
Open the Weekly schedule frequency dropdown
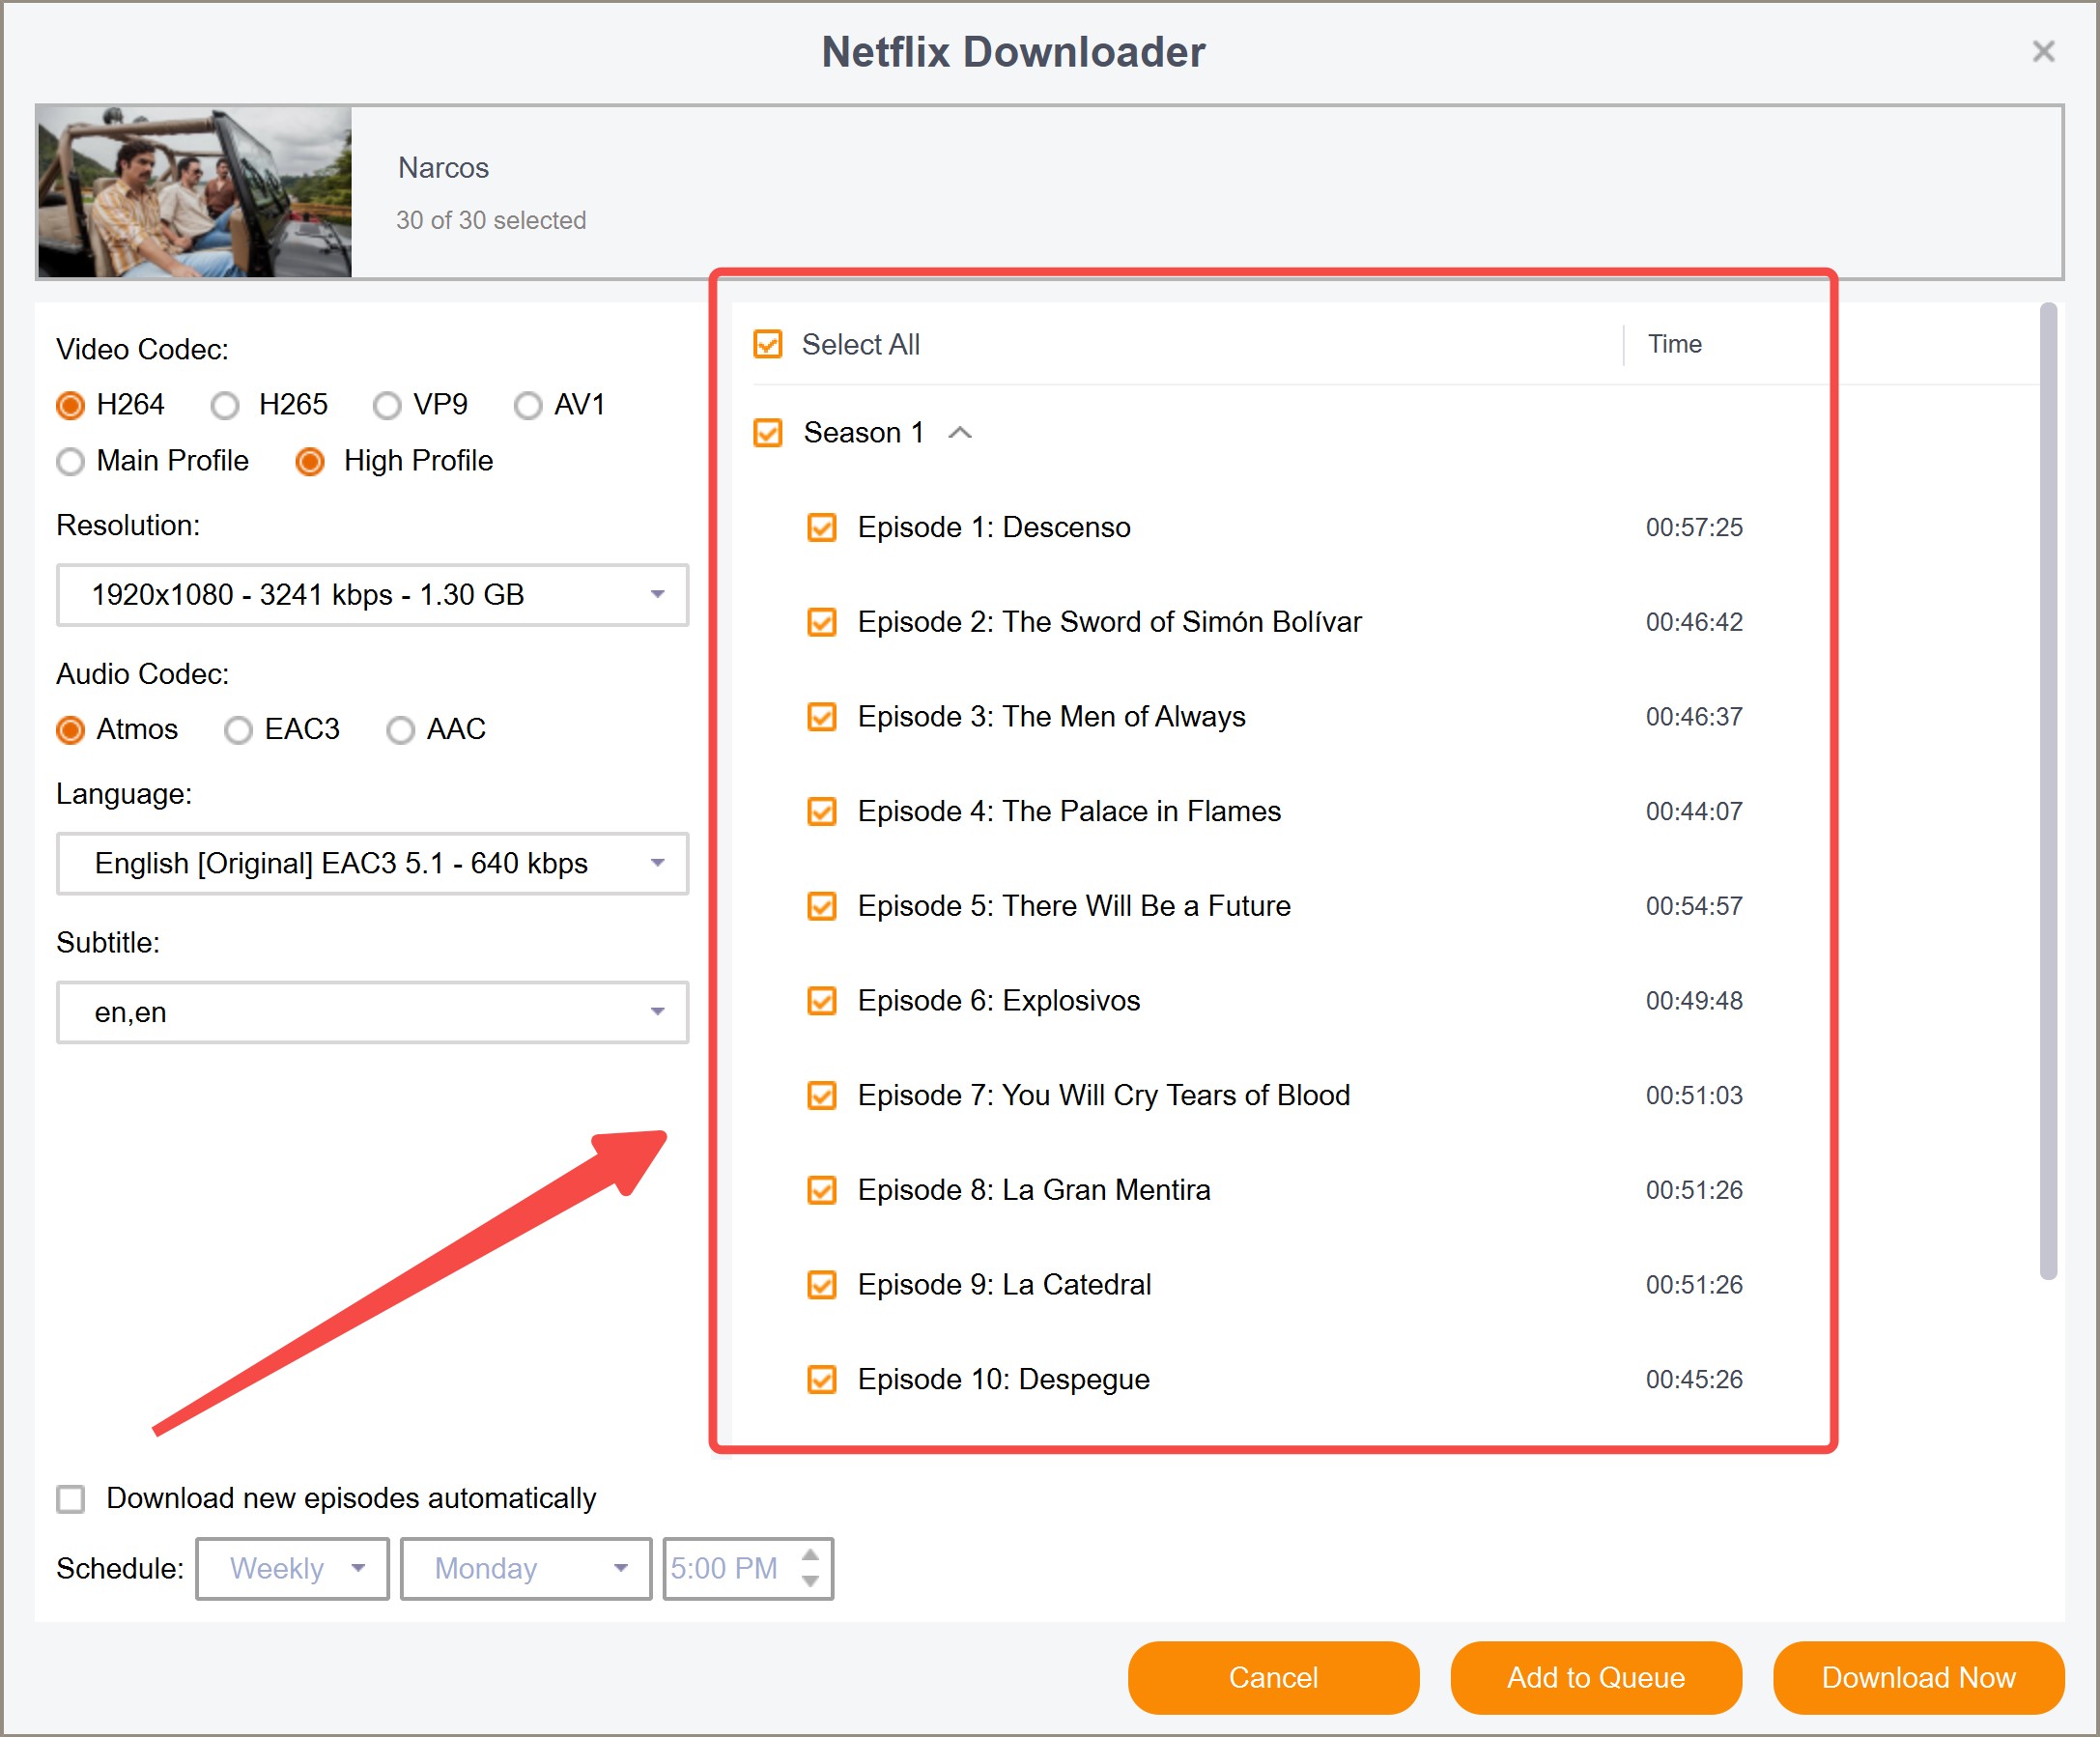coord(292,1569)
